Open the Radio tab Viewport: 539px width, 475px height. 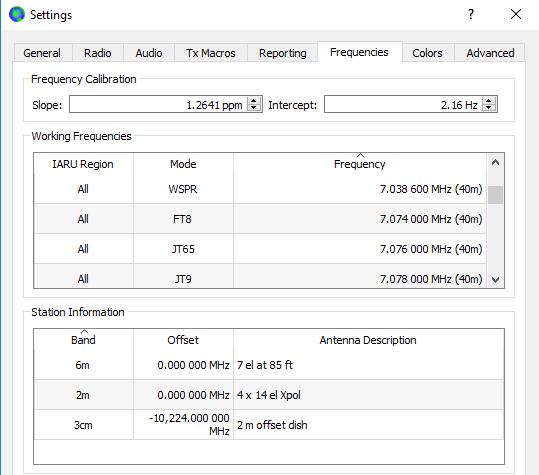coord(98,53)
